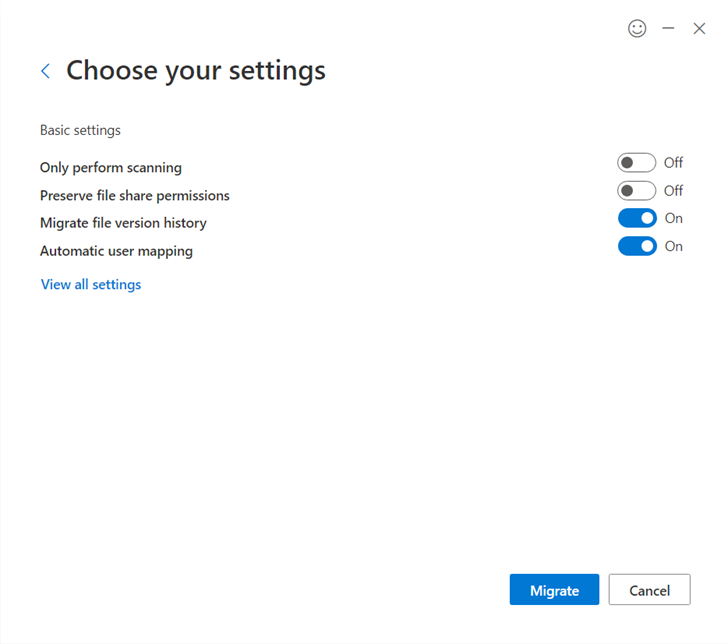This screenshot has width=728, height=644.
Task: Go back using the blue arrow
Action: (46, 71)
